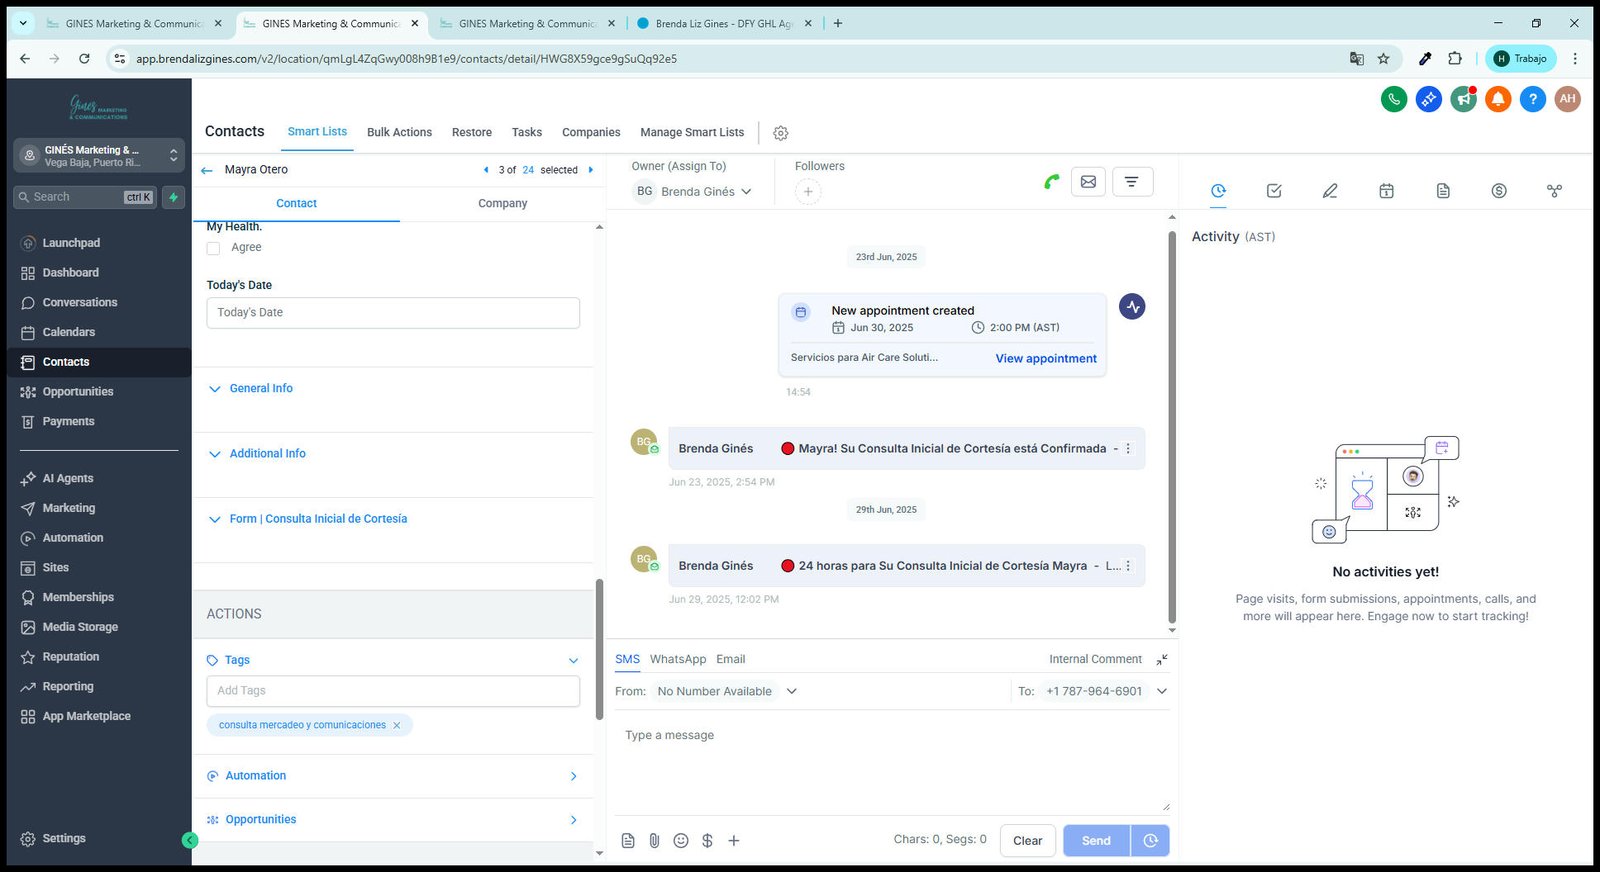The width and height of the screenshot is (1600, 872).
Task: Expand the message composer icon
Action: tap(1162, 660)
